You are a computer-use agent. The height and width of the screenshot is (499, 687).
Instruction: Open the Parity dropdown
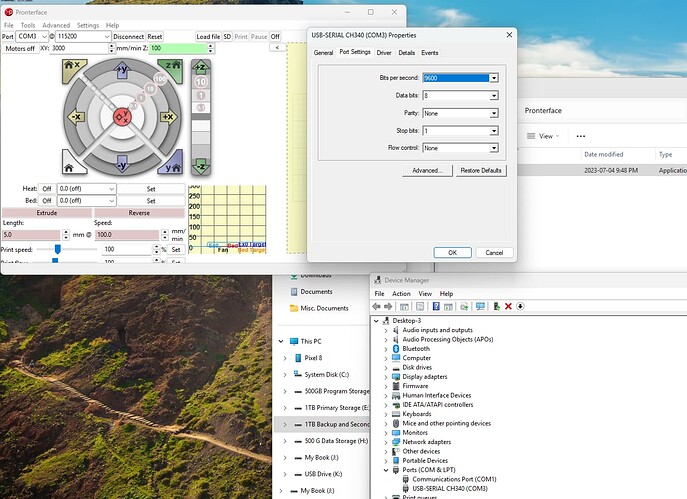click(494, 113)
